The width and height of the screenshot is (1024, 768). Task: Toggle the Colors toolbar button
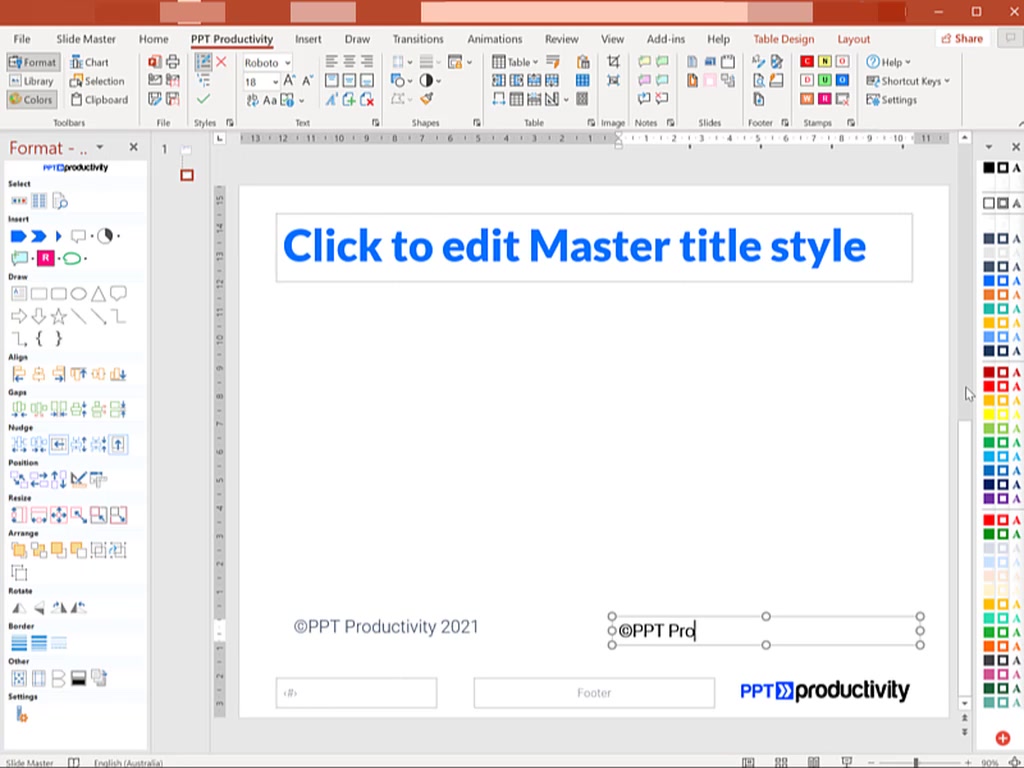click(x=31, y=100)
